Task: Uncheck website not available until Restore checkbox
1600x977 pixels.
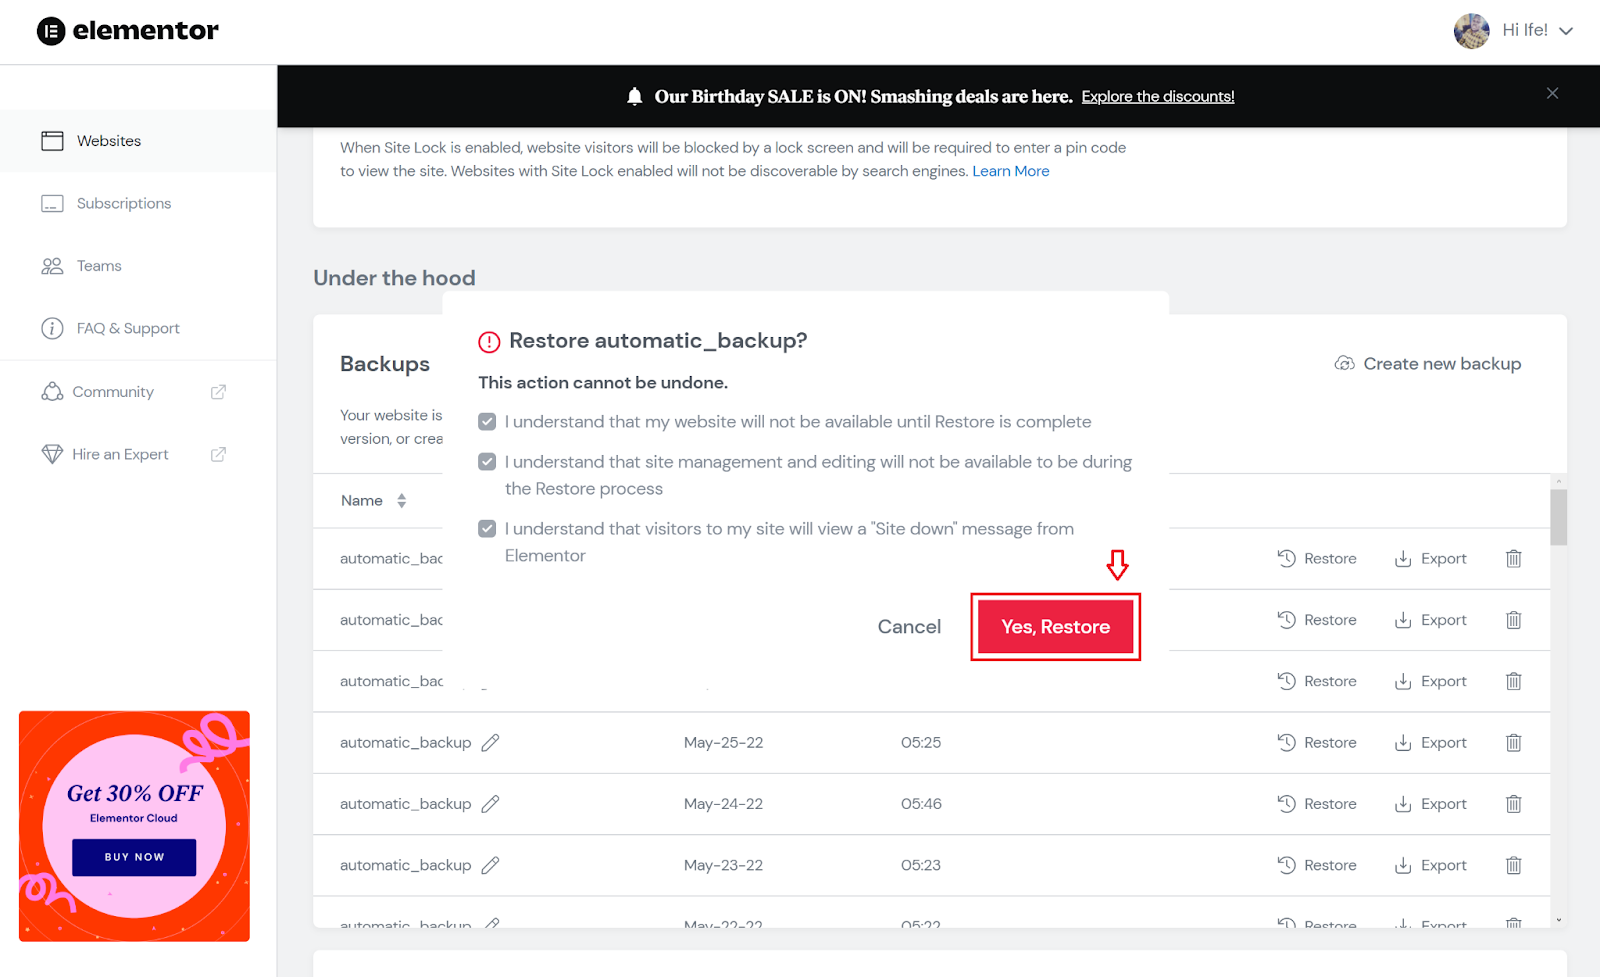Action: pos(487,422)
